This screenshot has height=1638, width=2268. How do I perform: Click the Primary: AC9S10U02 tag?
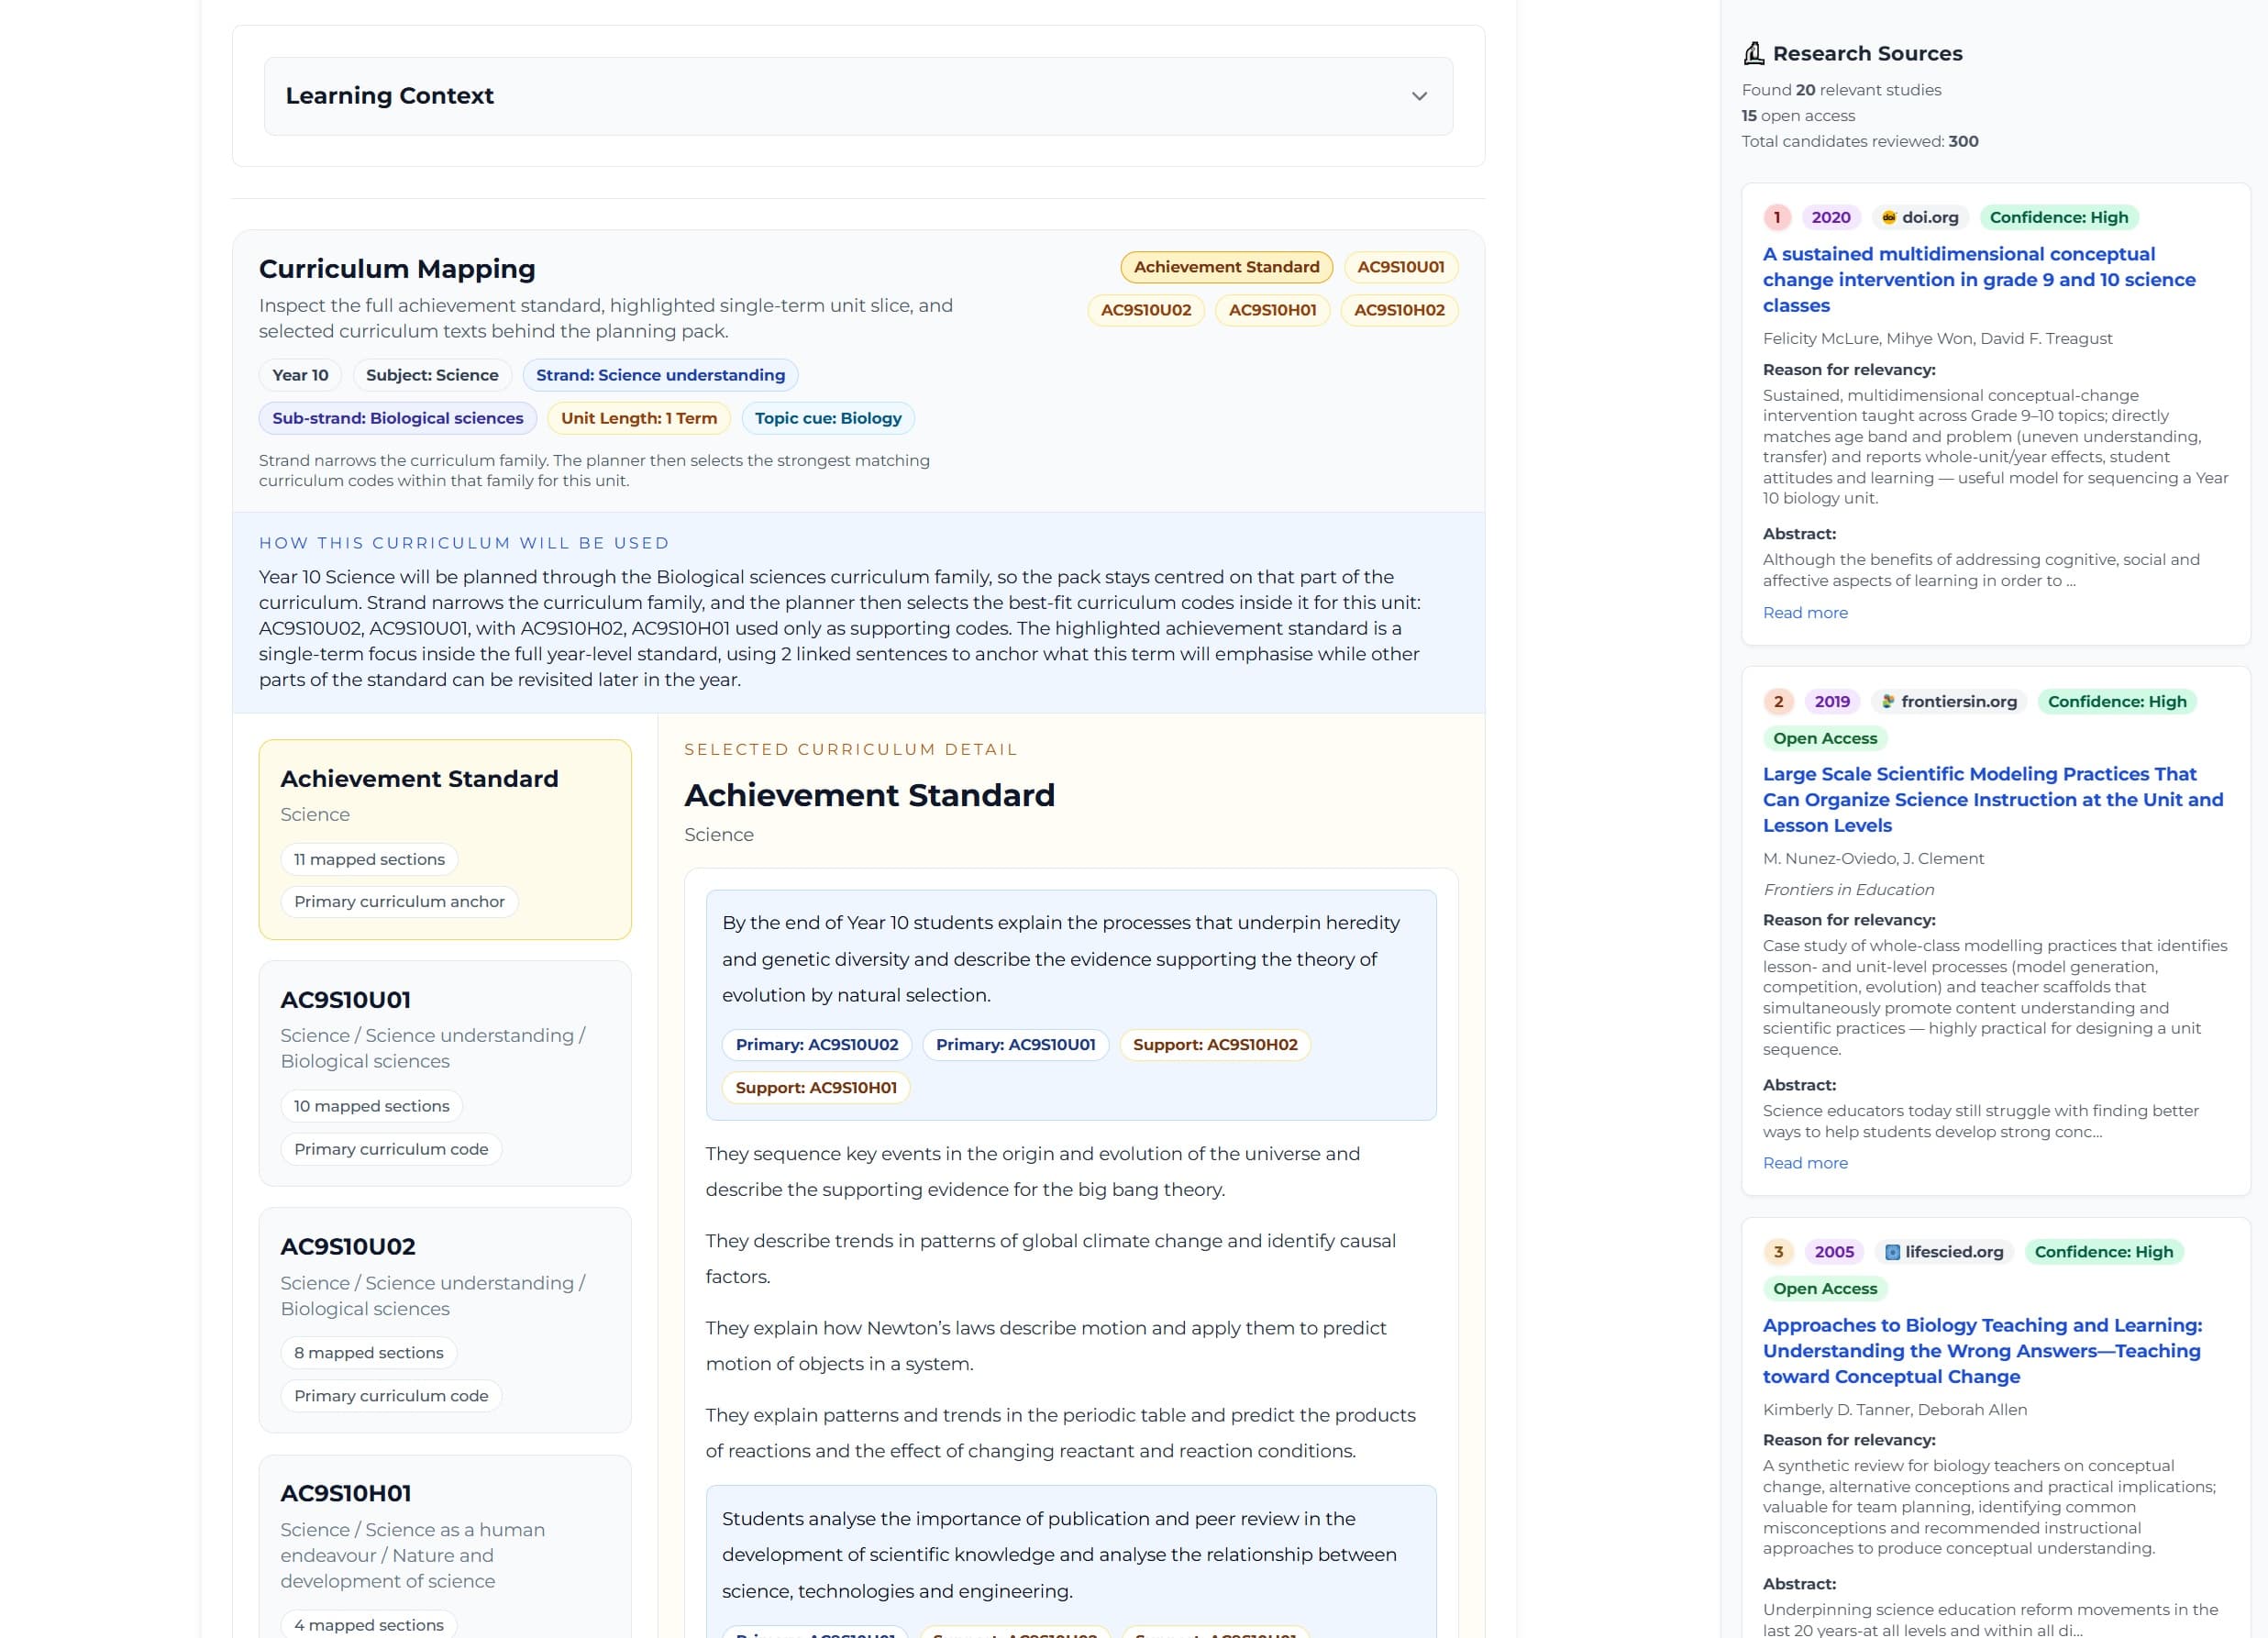coord(816,1044)
